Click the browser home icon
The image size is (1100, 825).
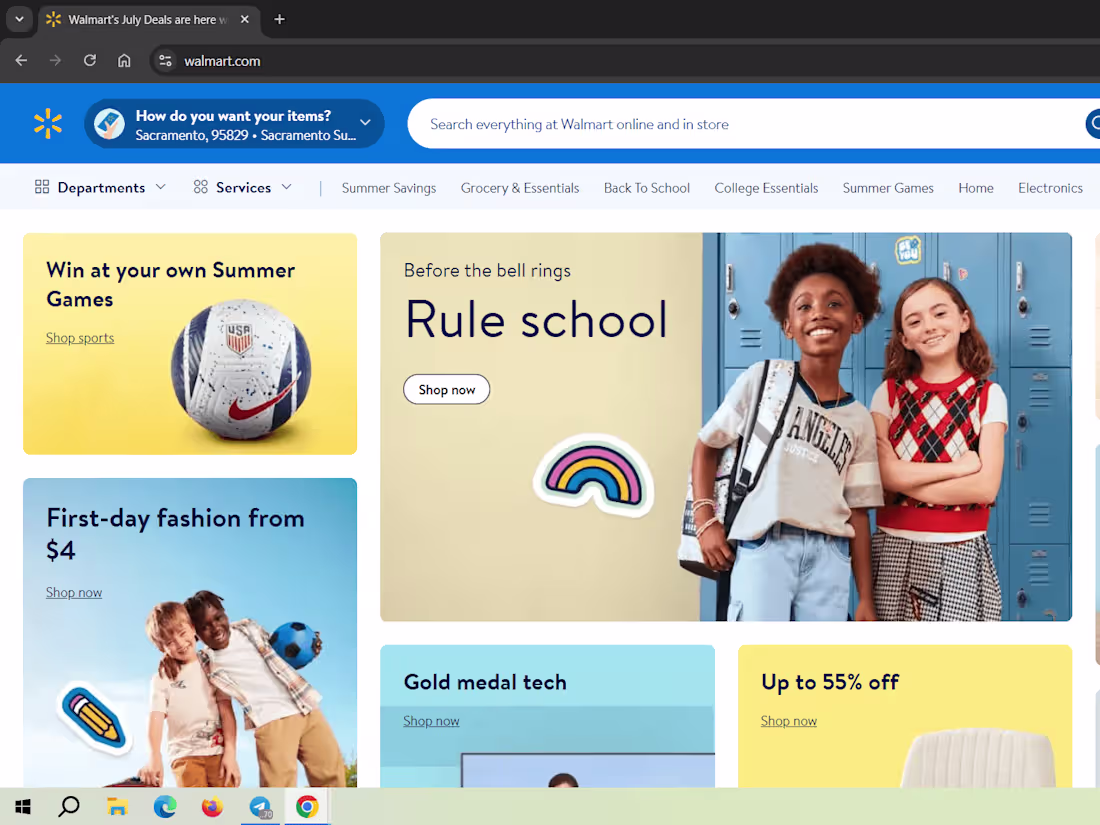pos(124,60)
